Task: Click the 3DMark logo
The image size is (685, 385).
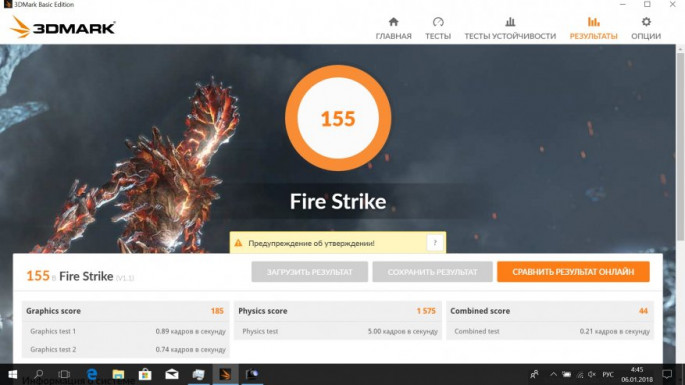Action: click(62, 28)
